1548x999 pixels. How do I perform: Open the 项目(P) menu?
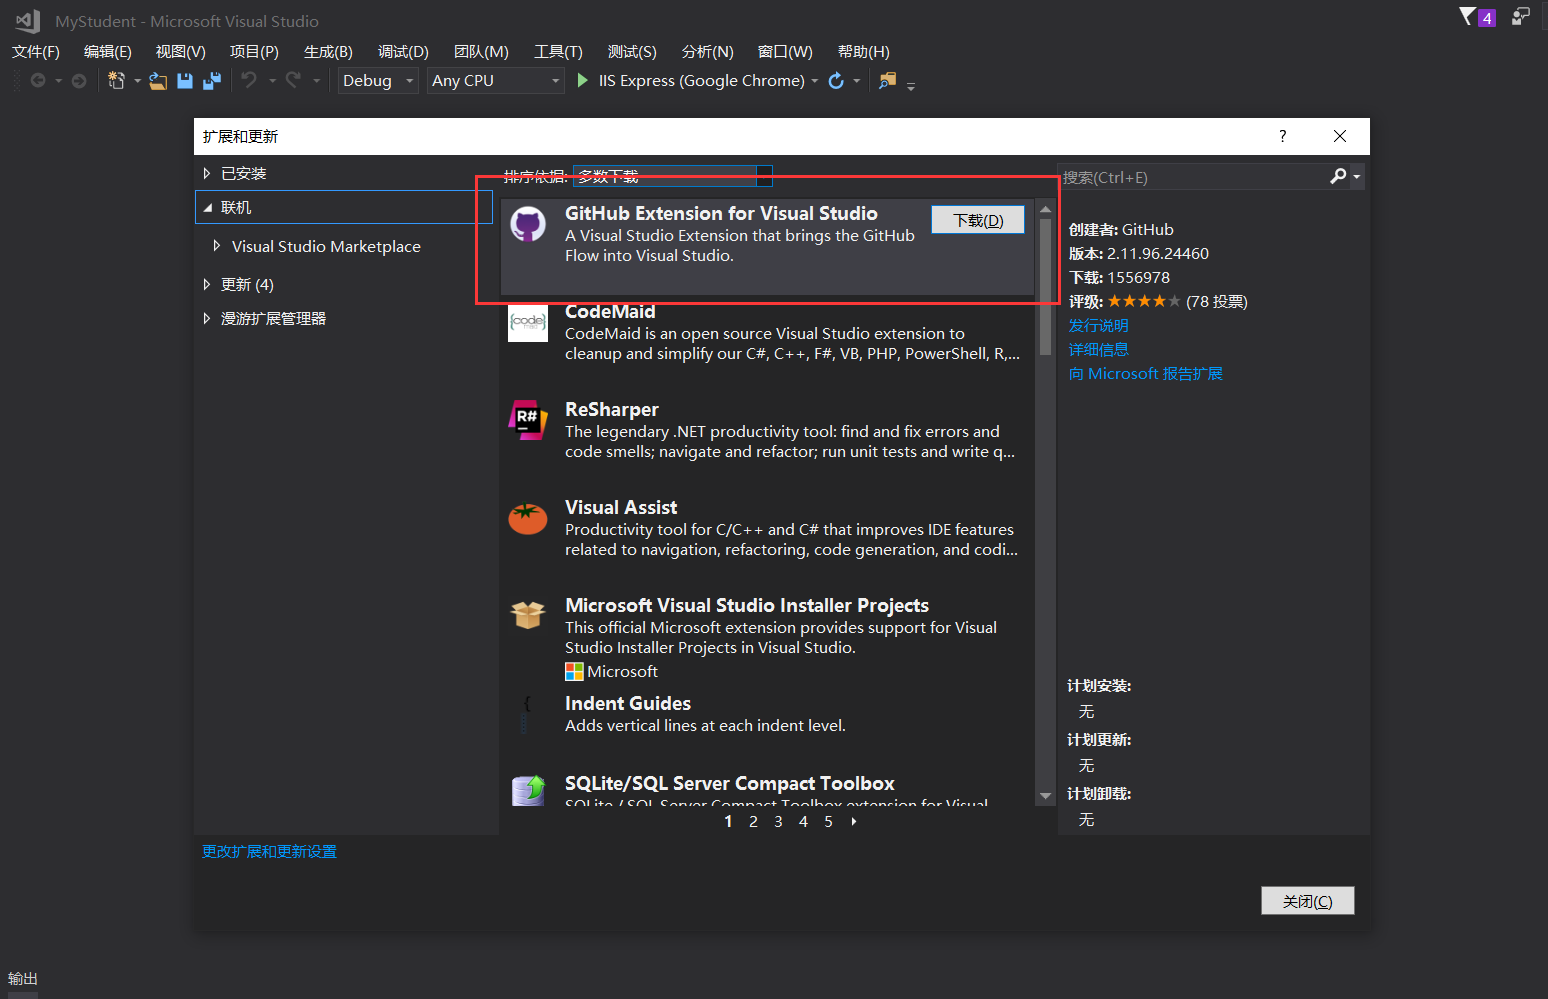coord(254,52)
